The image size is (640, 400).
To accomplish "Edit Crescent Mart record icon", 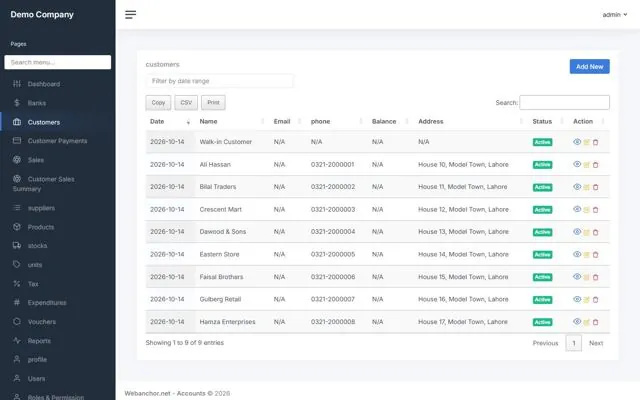I will (587, 210).
